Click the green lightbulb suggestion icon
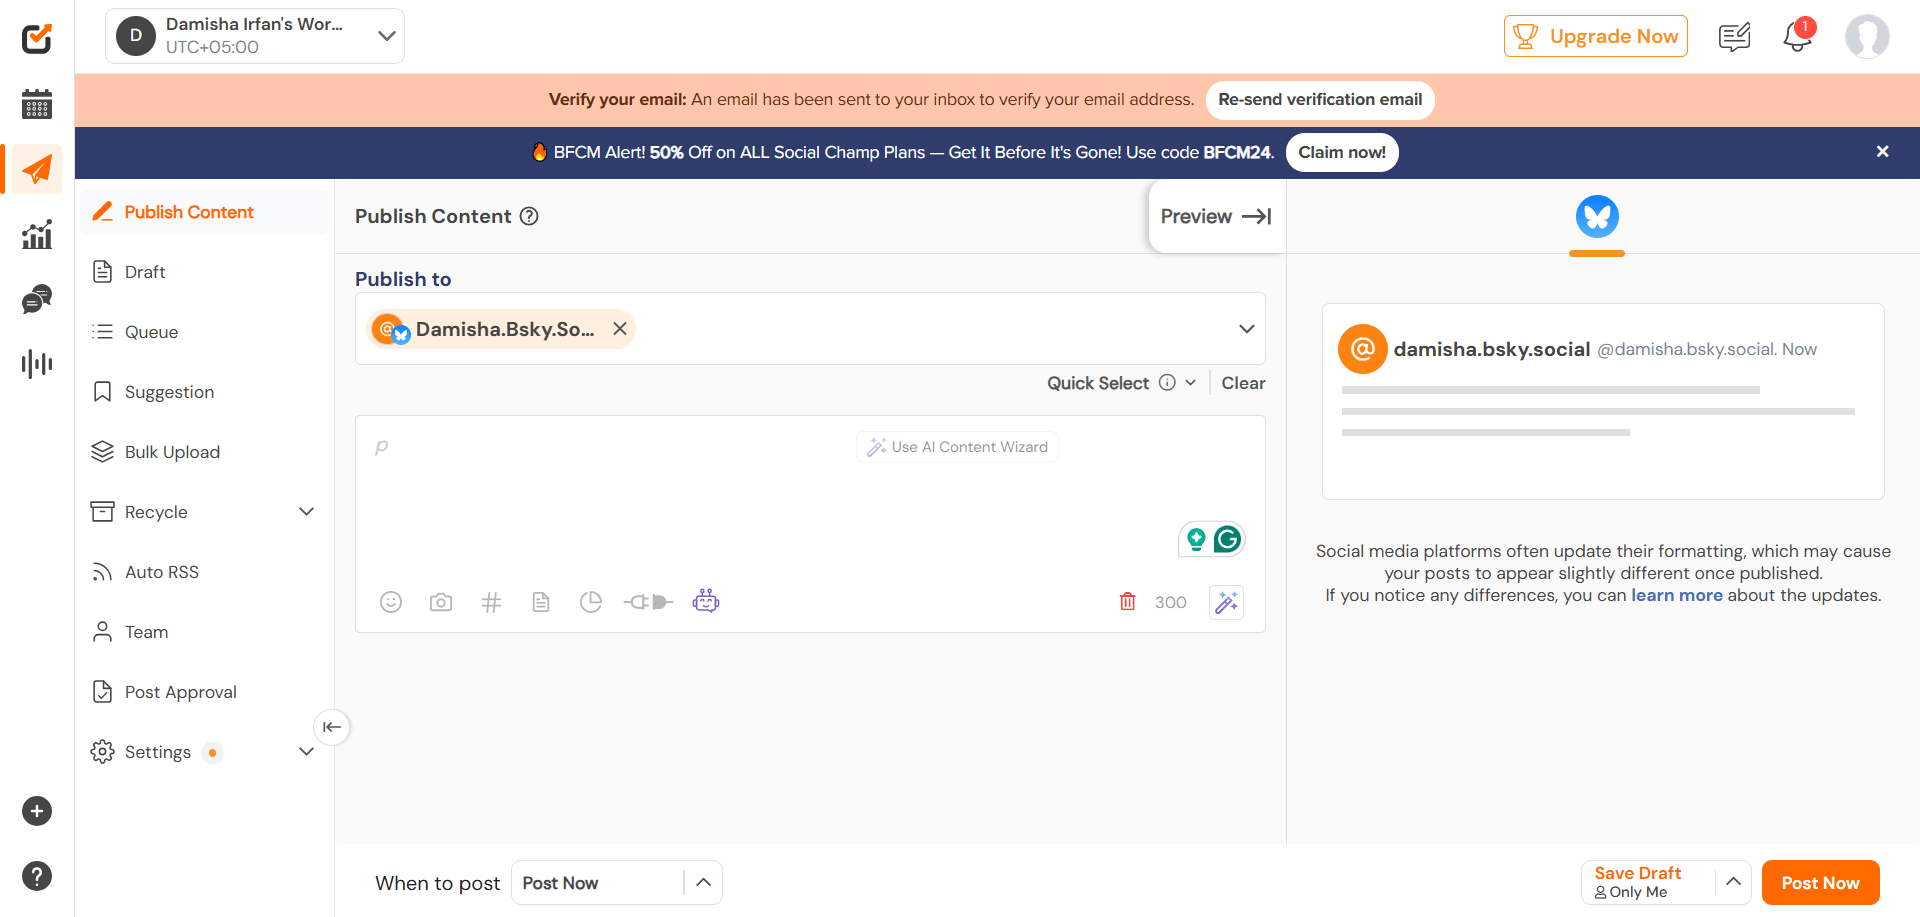1920x917 pixels. (1196, 540)
